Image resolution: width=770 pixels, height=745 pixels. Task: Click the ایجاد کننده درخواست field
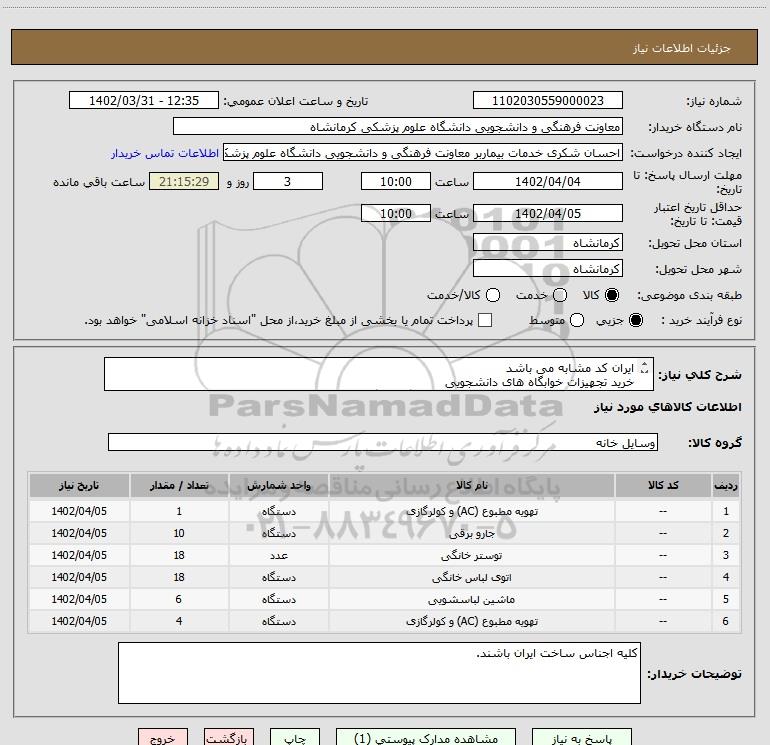coord(423,153)
